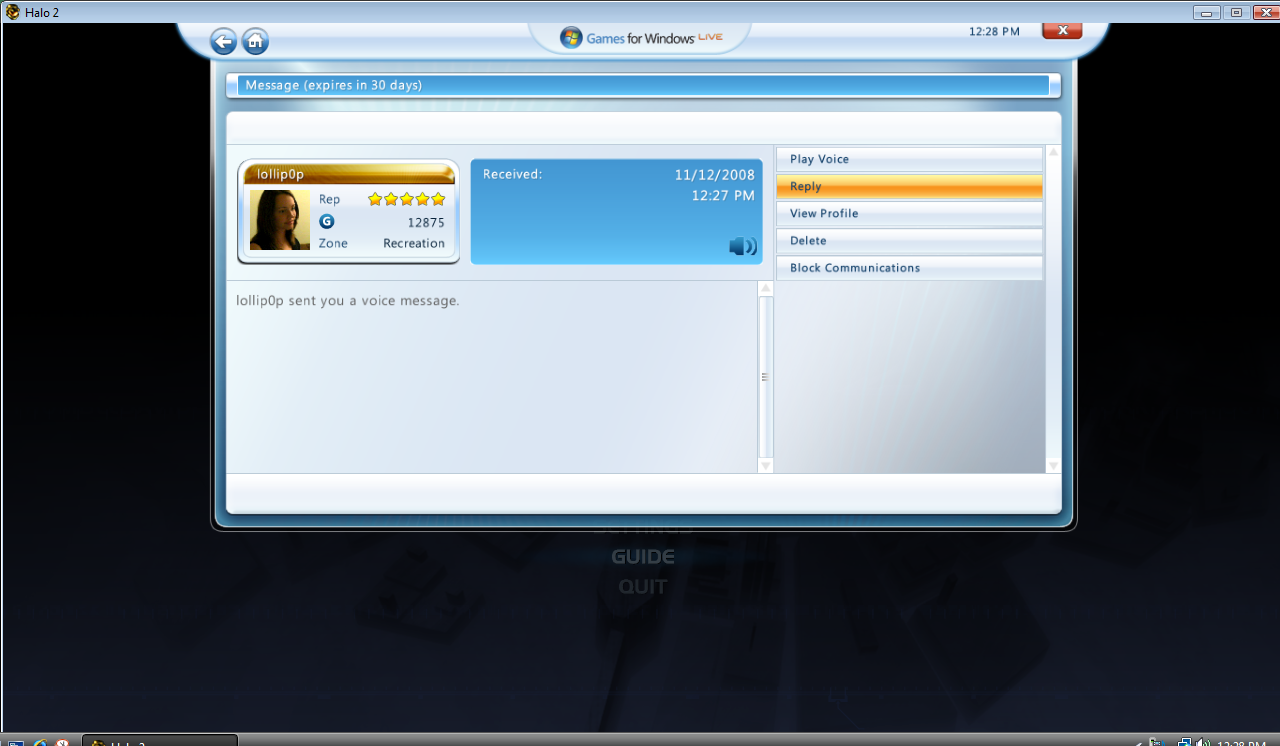Select the highlighted Reply option
The width and height of the screenshot is (1280, 746).
[909, 186]
